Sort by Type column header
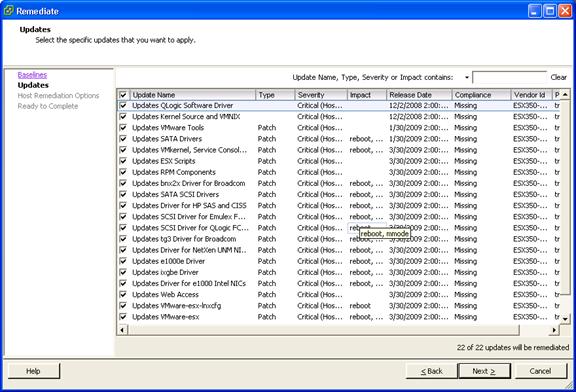This screenshot has width=576, height=392. (x=276, y=95)
